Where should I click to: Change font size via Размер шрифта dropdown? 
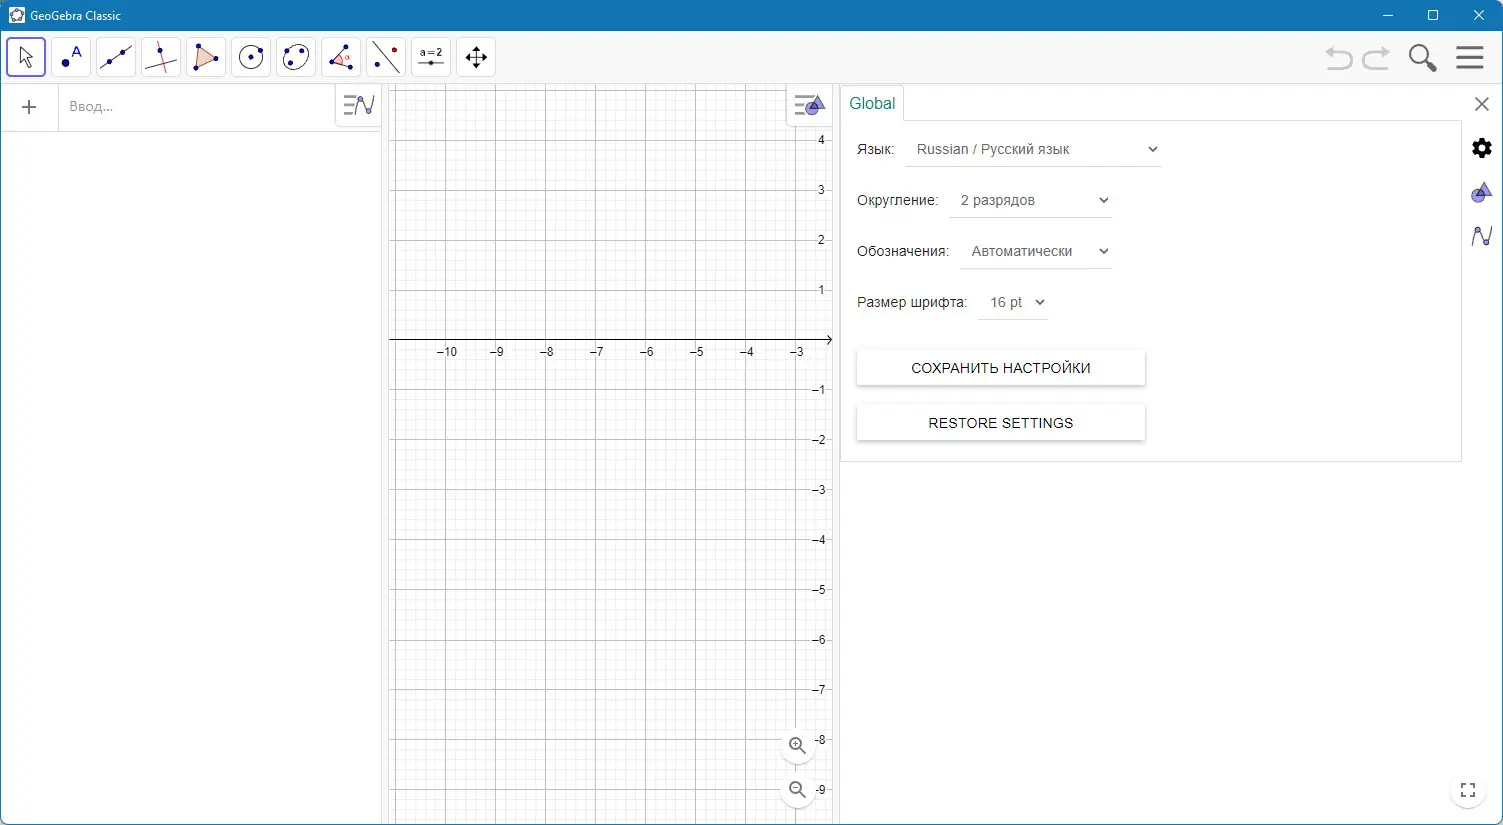(1012, 302)
